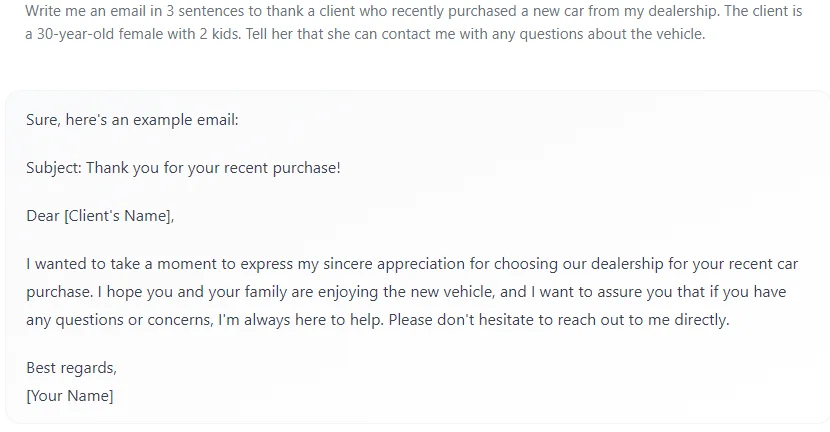Click the phrase "any questions or concerns"

coord(119,320)
